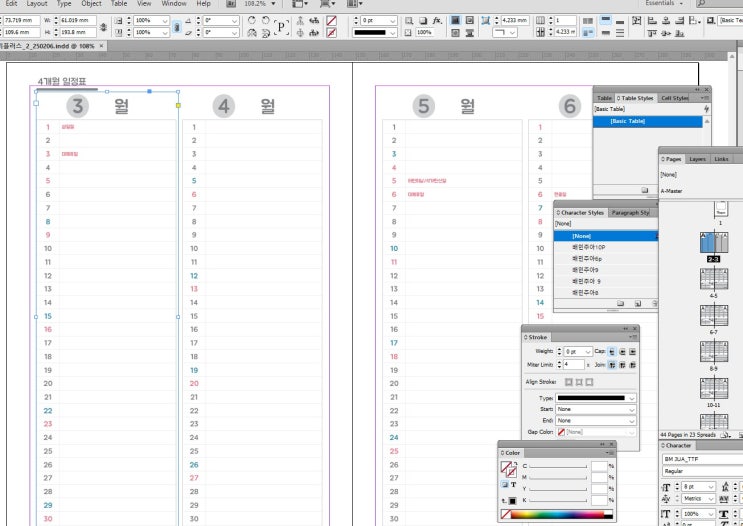Screen dimensions: 743x526
Task: Click the W width input field
Action: point(77,20)
